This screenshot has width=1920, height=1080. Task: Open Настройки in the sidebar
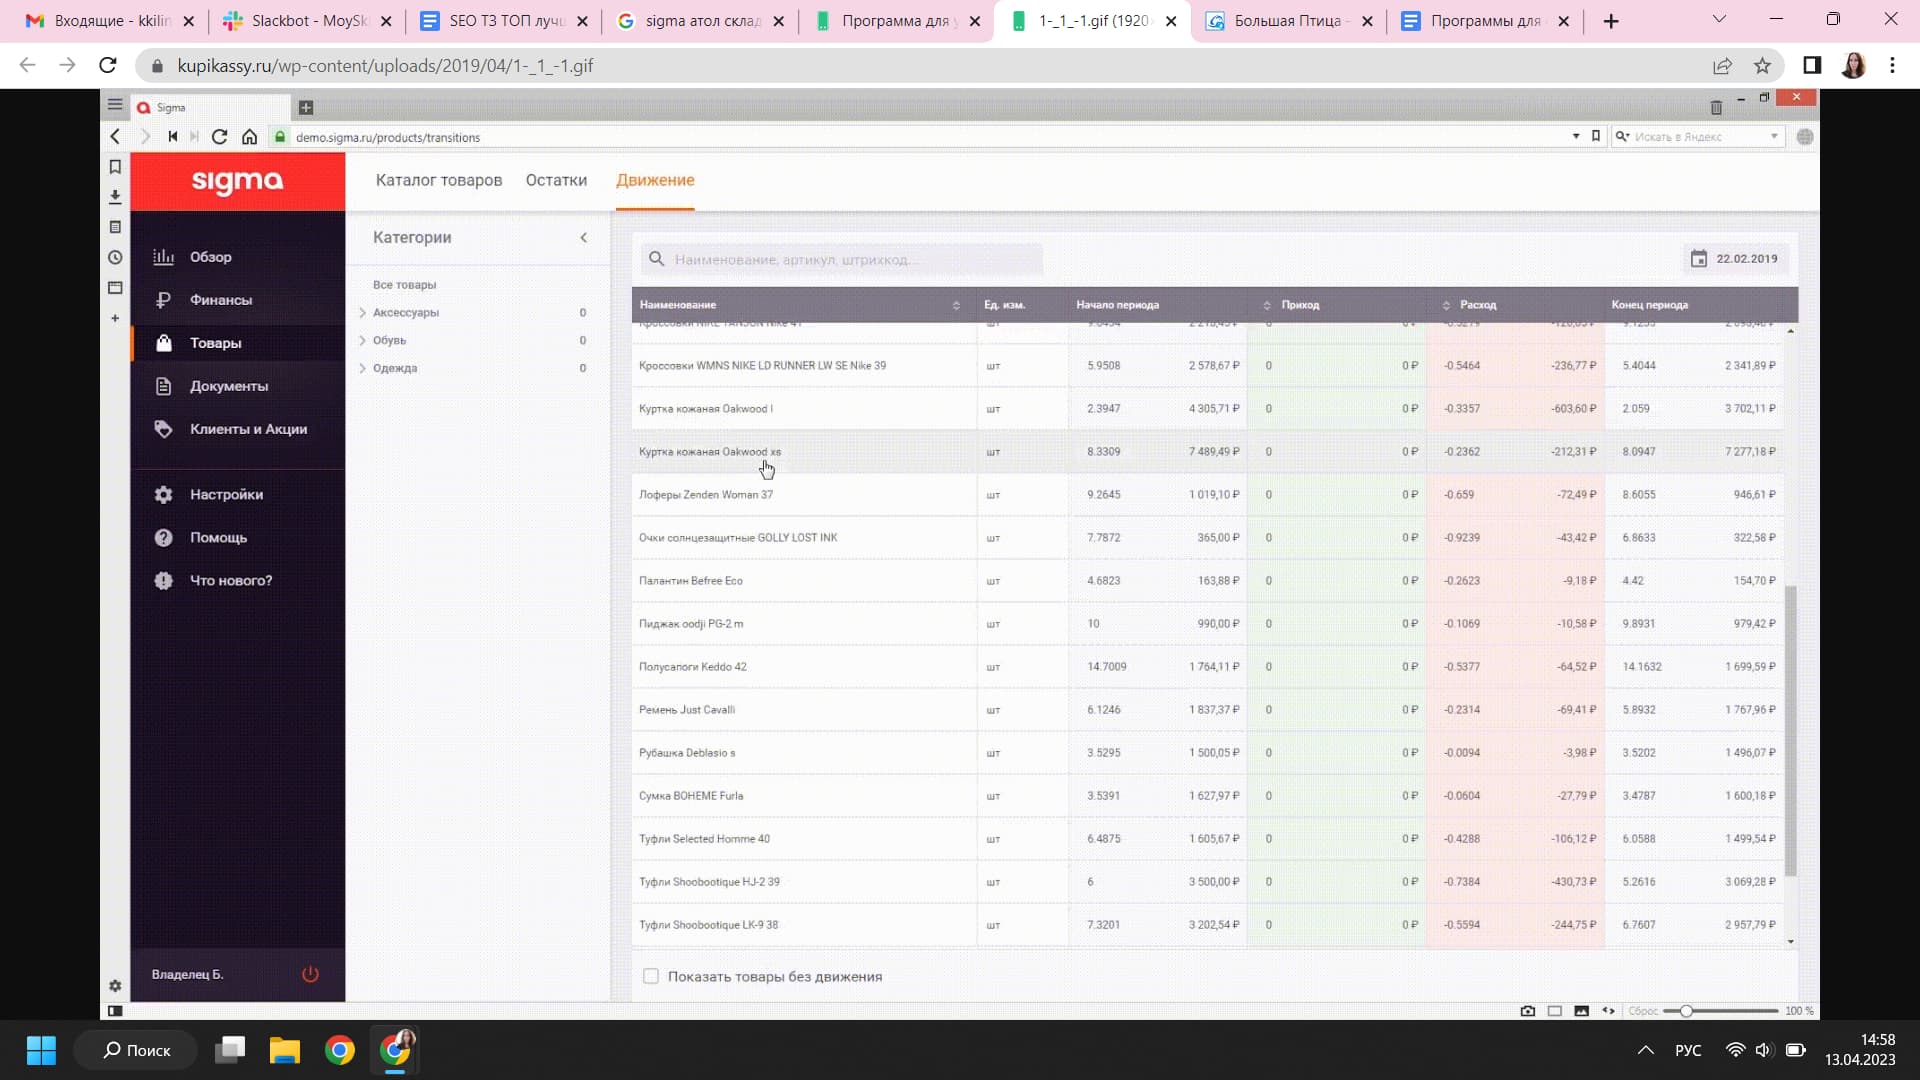click(x=226, y=495)
